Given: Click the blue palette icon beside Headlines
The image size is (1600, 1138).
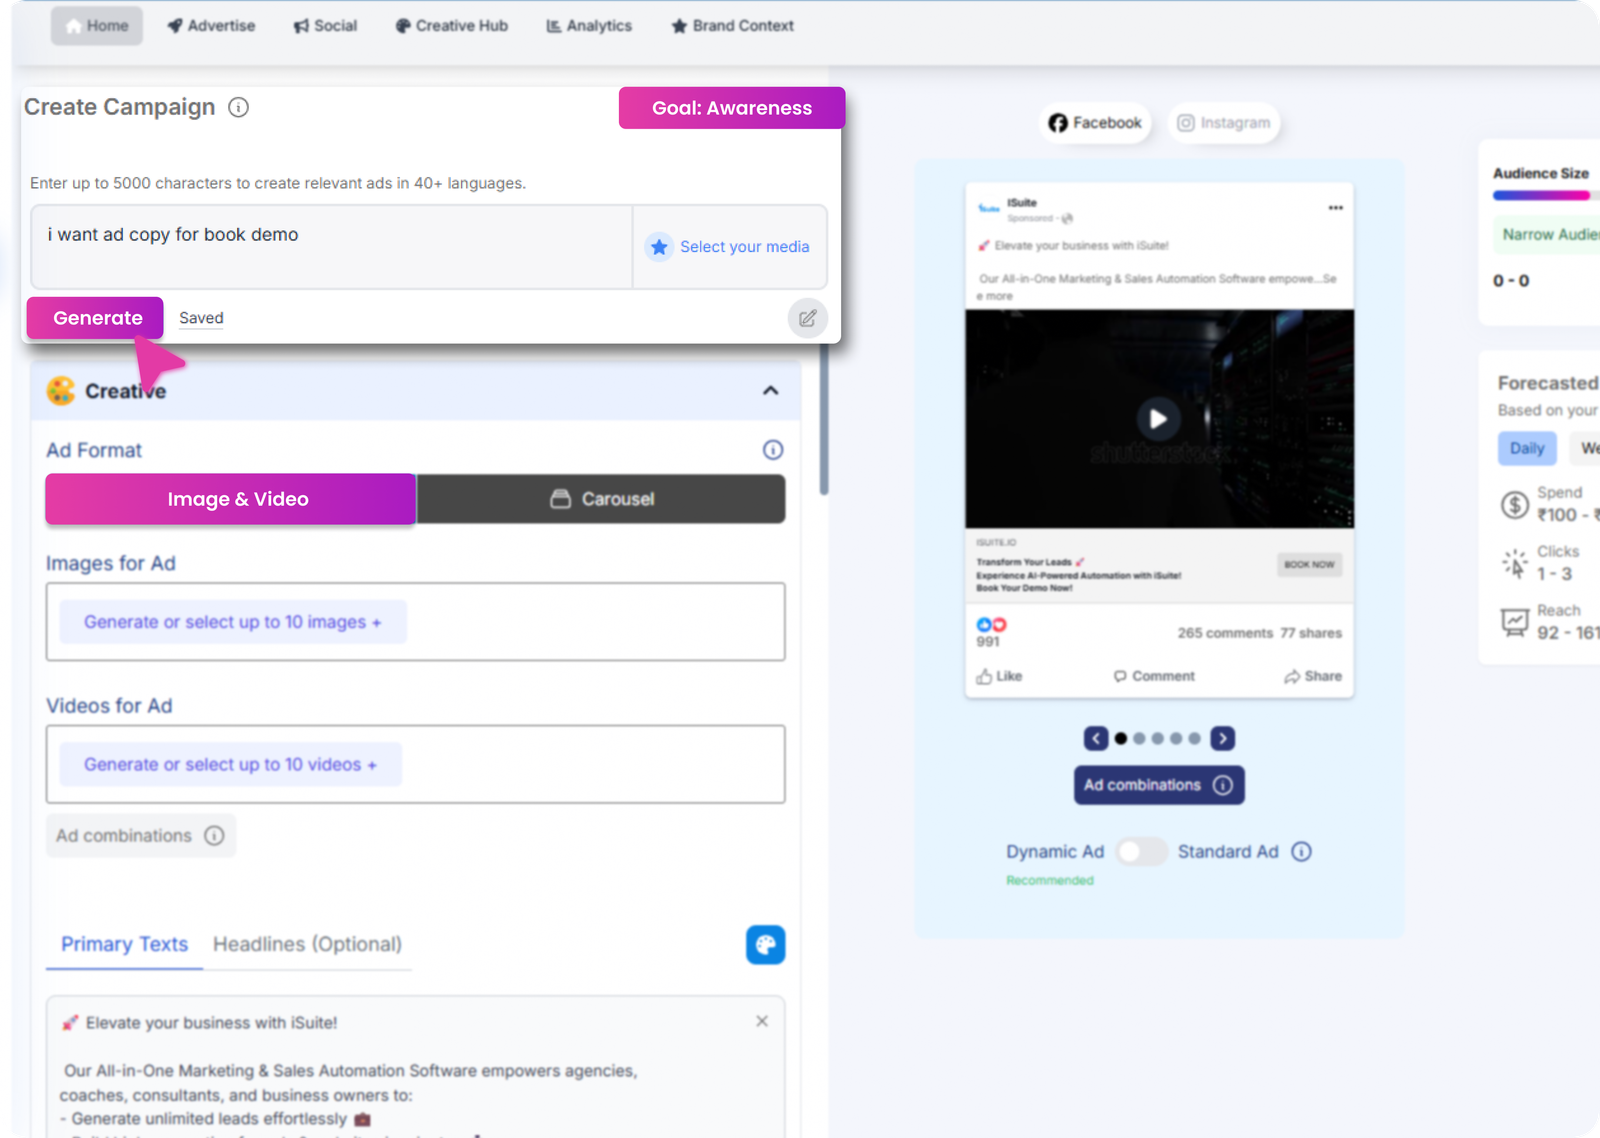Looking at the screenshot, I should tap(765, 944).
